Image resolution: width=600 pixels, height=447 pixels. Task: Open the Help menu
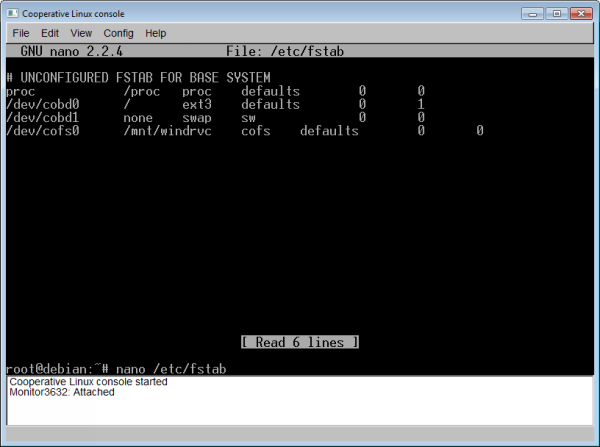(155, 33)
